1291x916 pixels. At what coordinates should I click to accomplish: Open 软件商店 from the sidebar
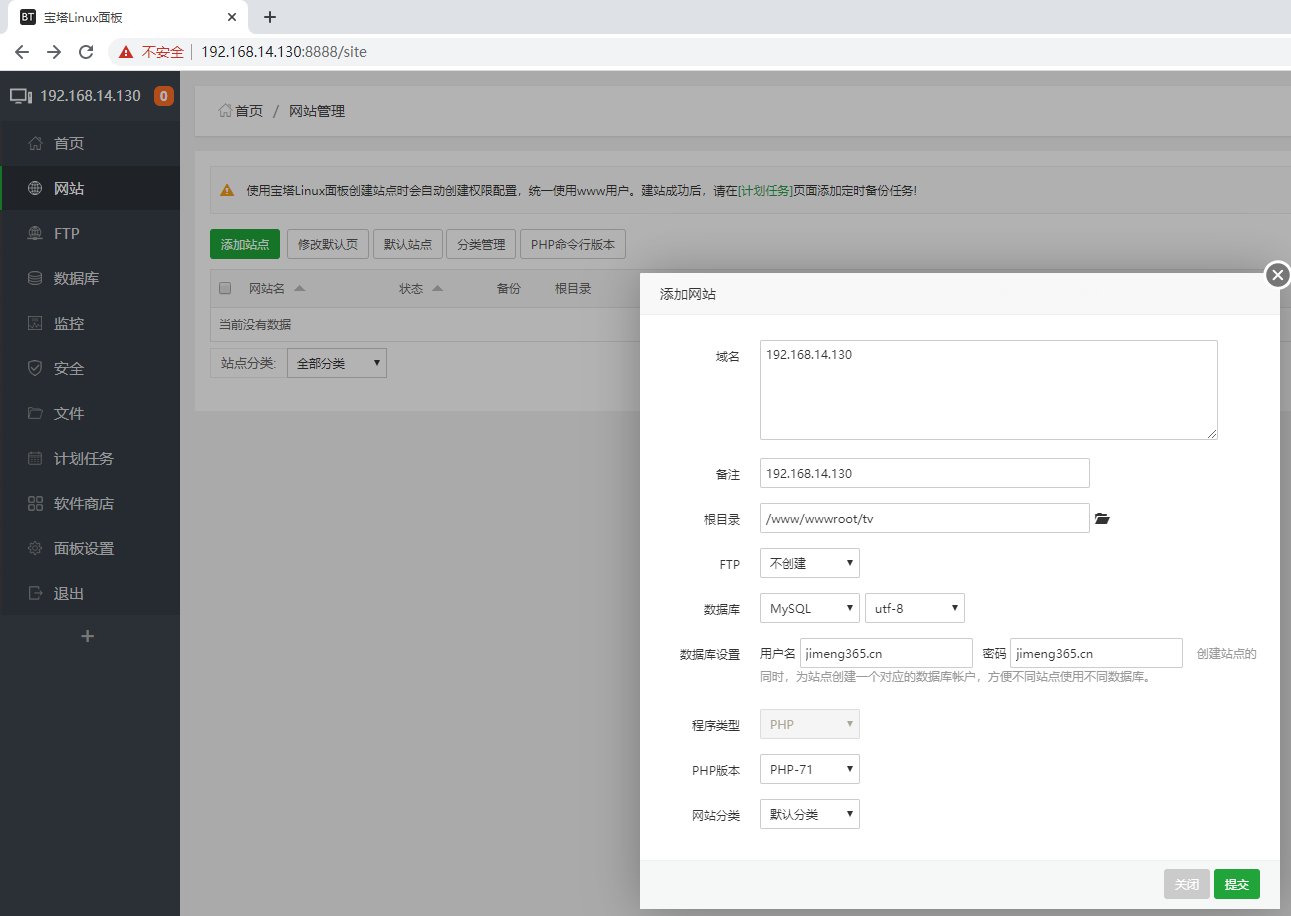click(84, 504)
